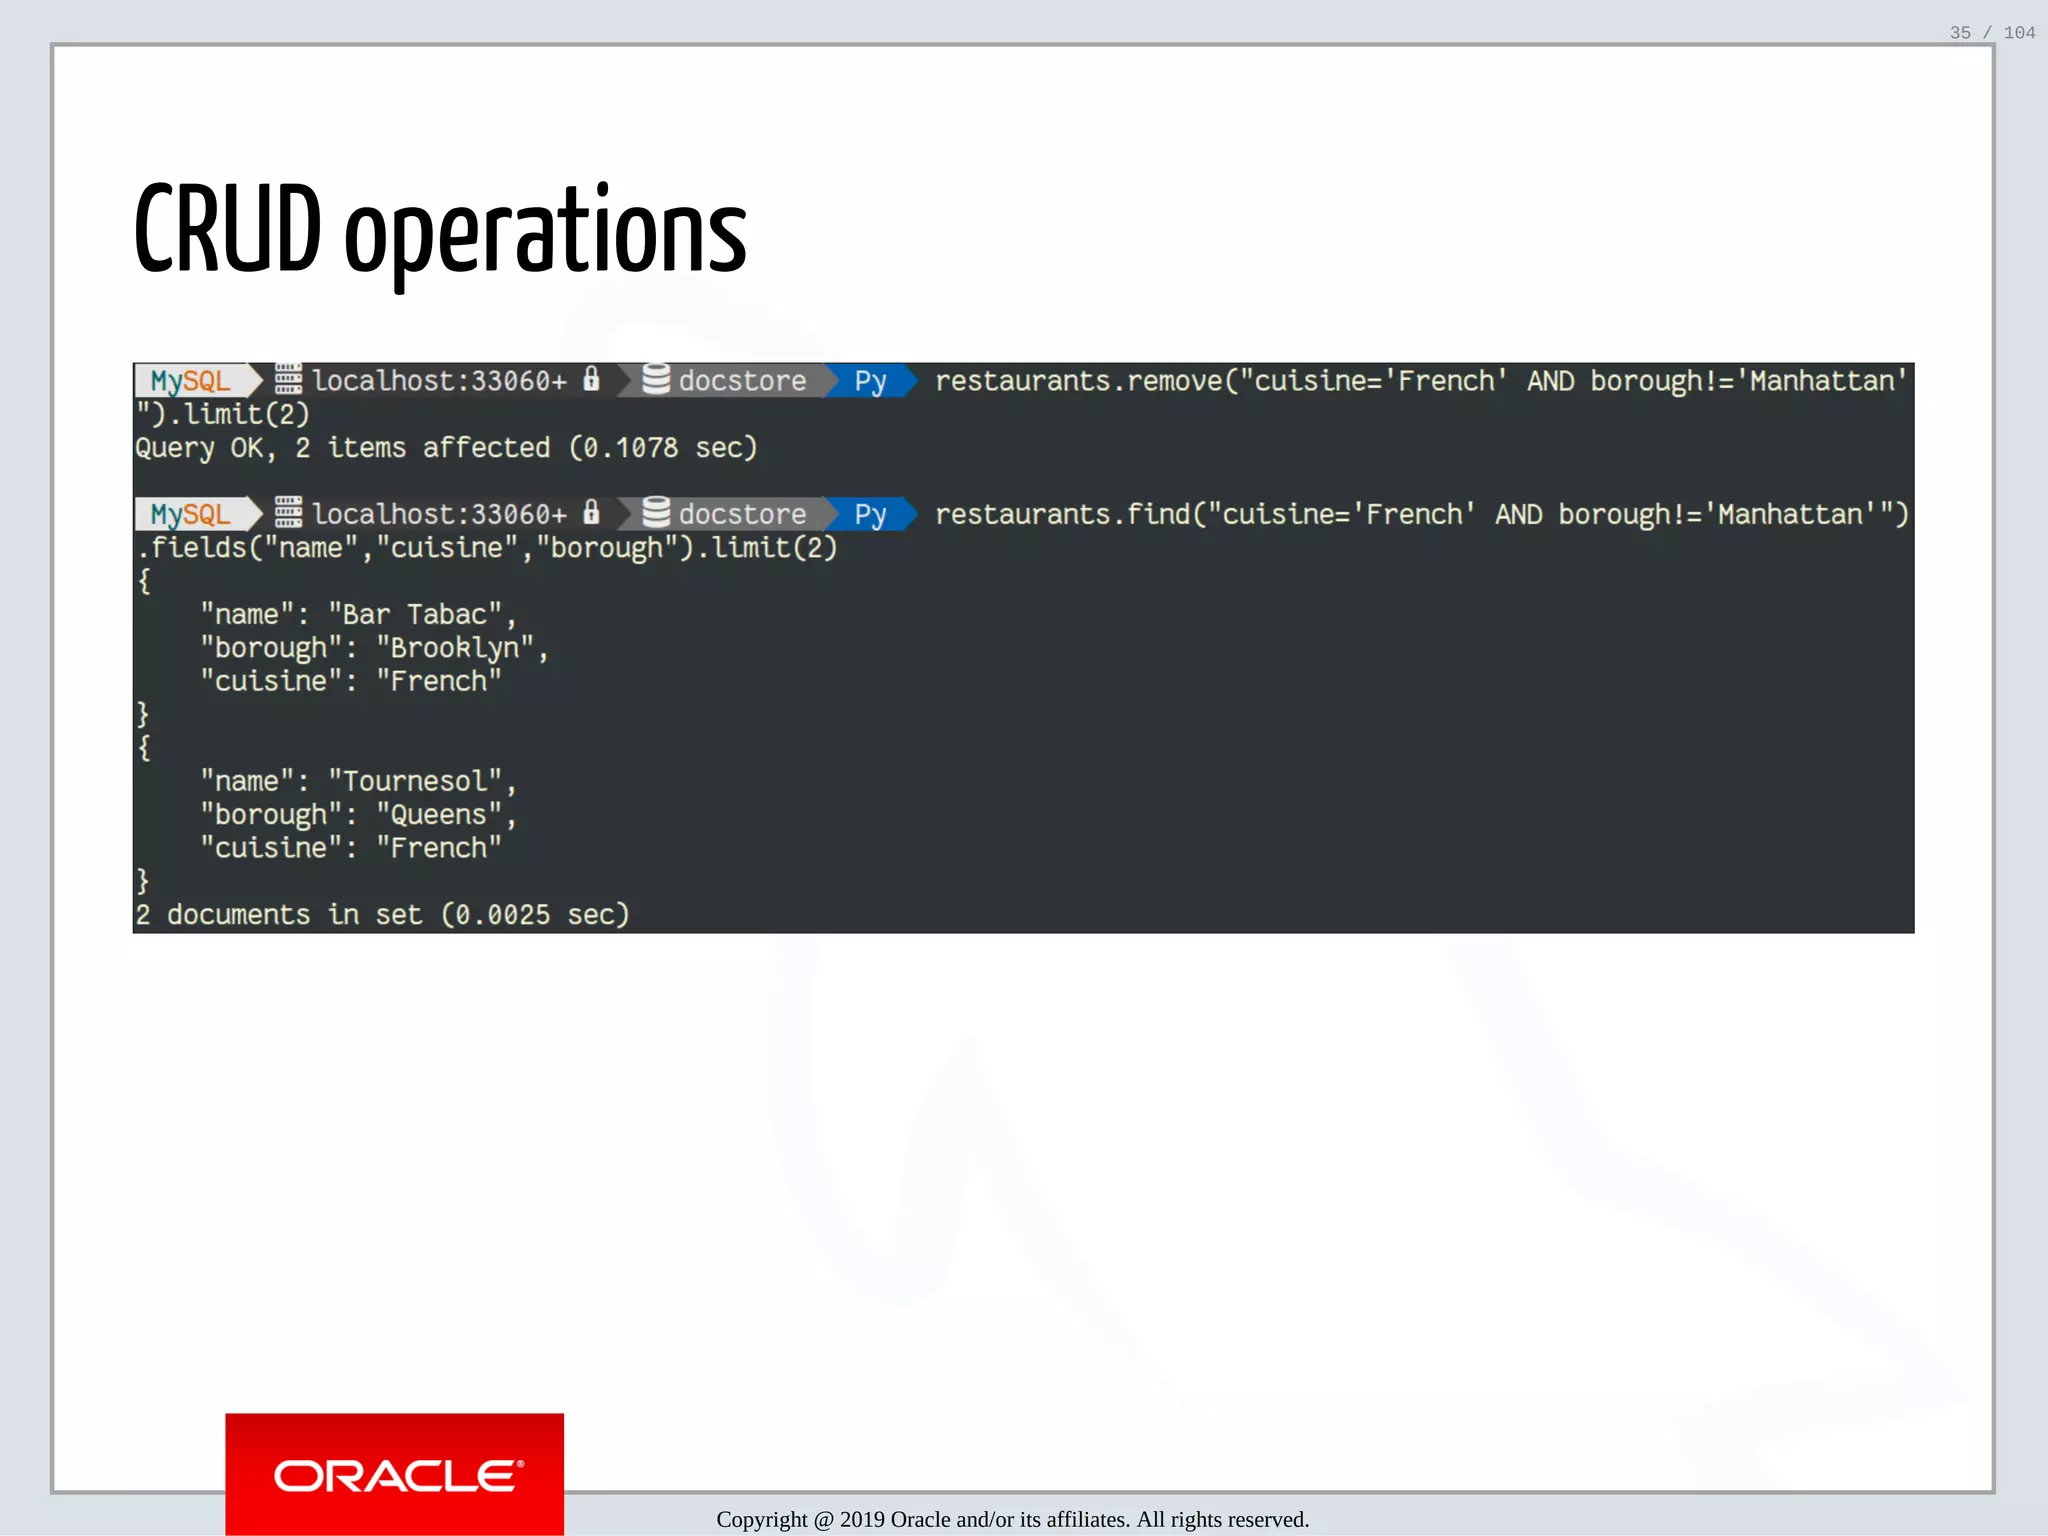Click the Oracle copyright notice text
Viewport: 2048px width, 1536px height.
point(1012,1519)
